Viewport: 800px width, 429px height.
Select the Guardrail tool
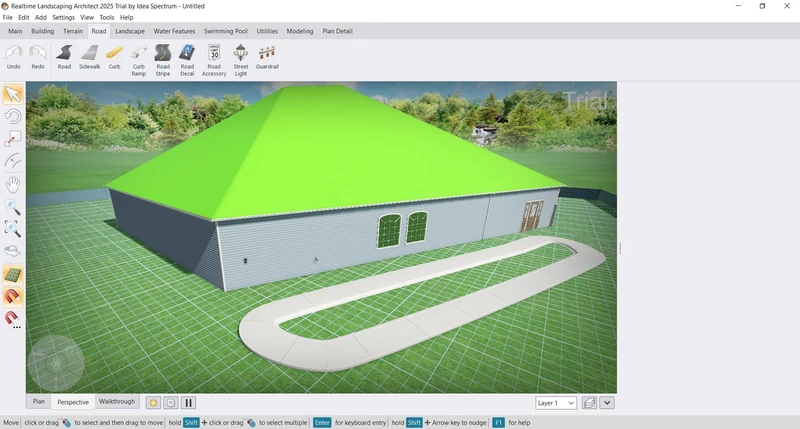(267, 56)
